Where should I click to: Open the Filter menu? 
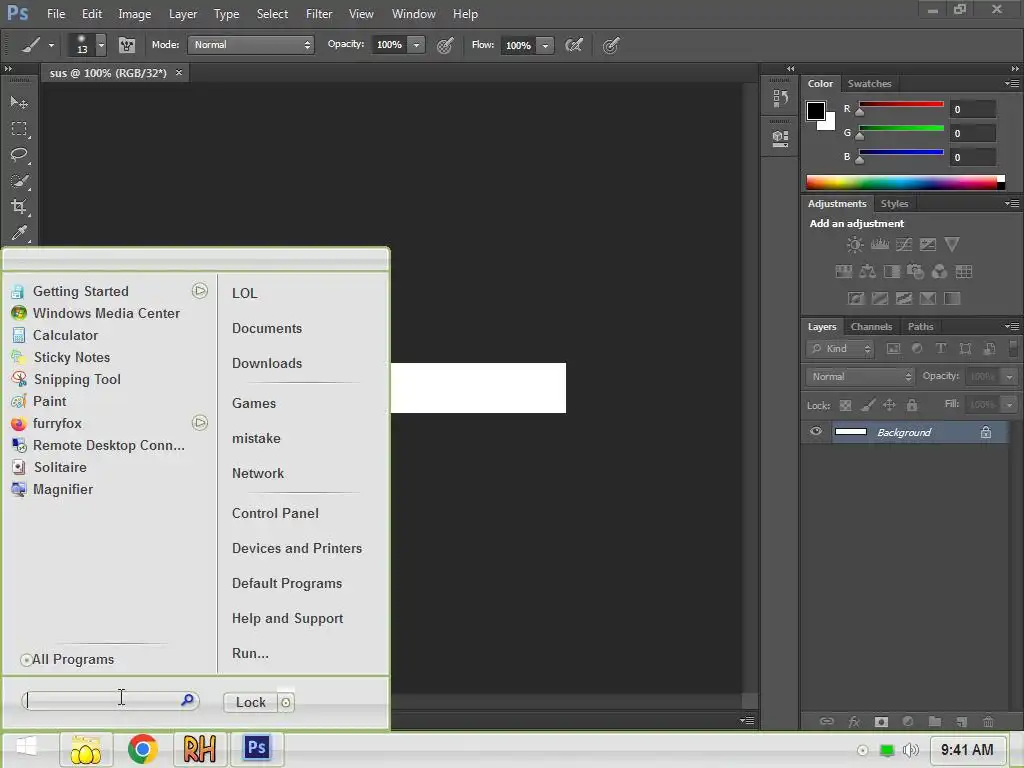(319, 14)
